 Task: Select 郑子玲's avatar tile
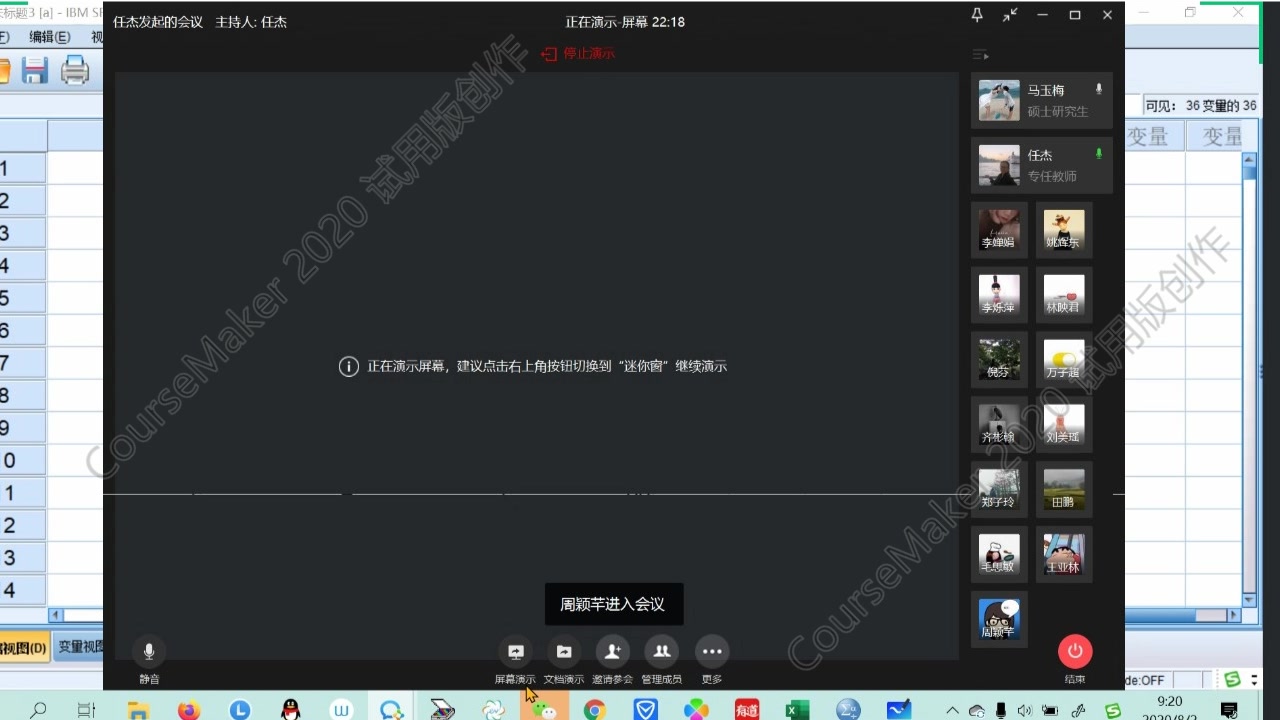click(999, 490)
